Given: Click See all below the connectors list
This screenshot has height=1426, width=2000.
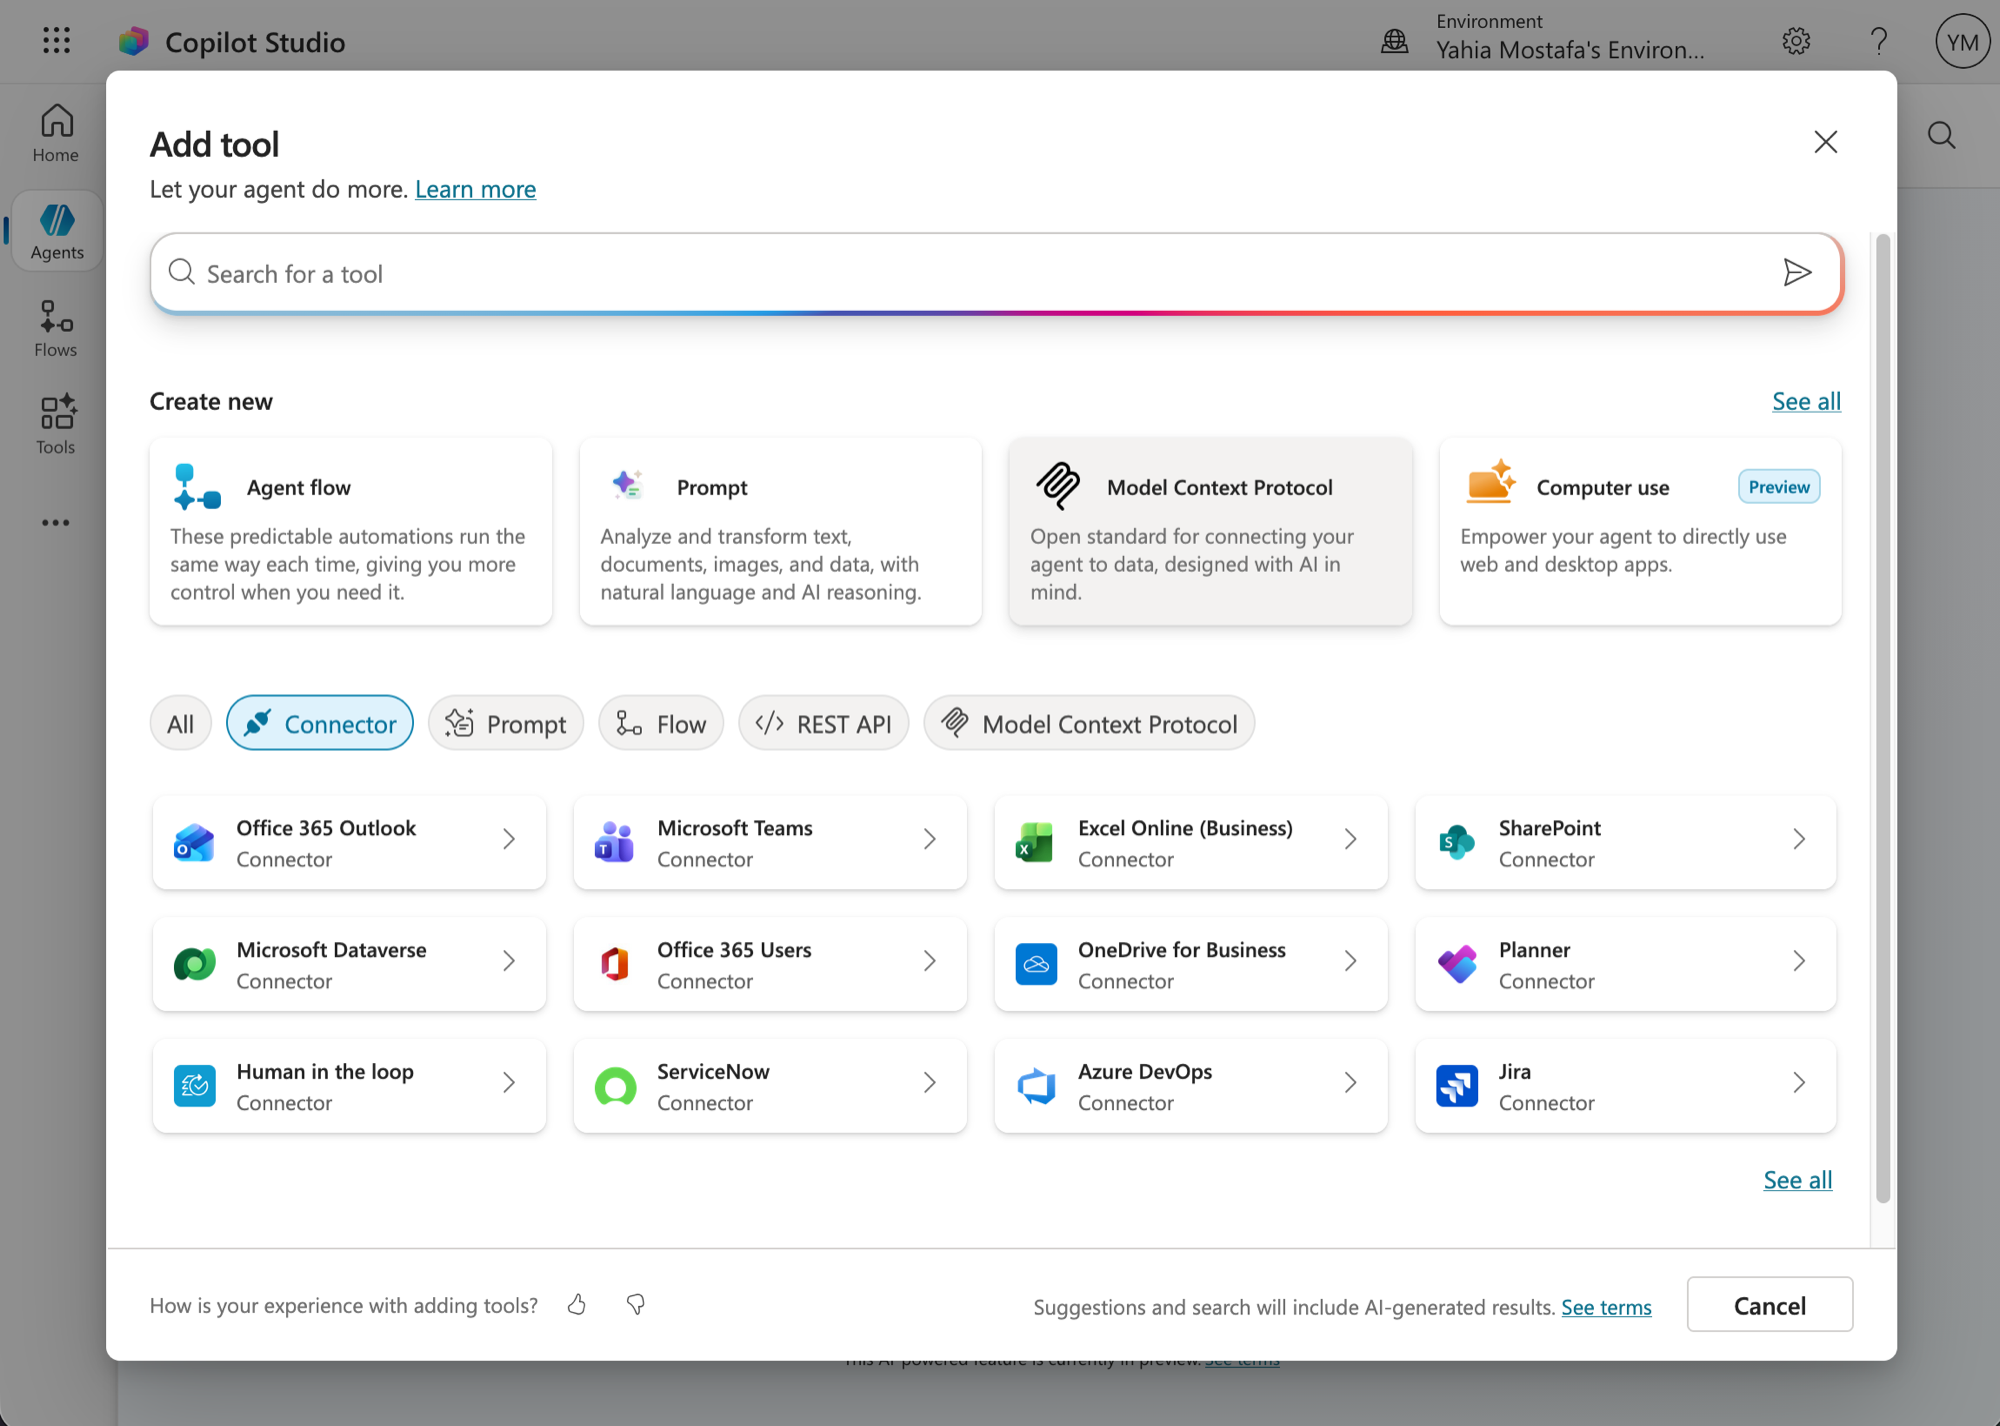Looking at the screenshot, I should 1797,1180.
